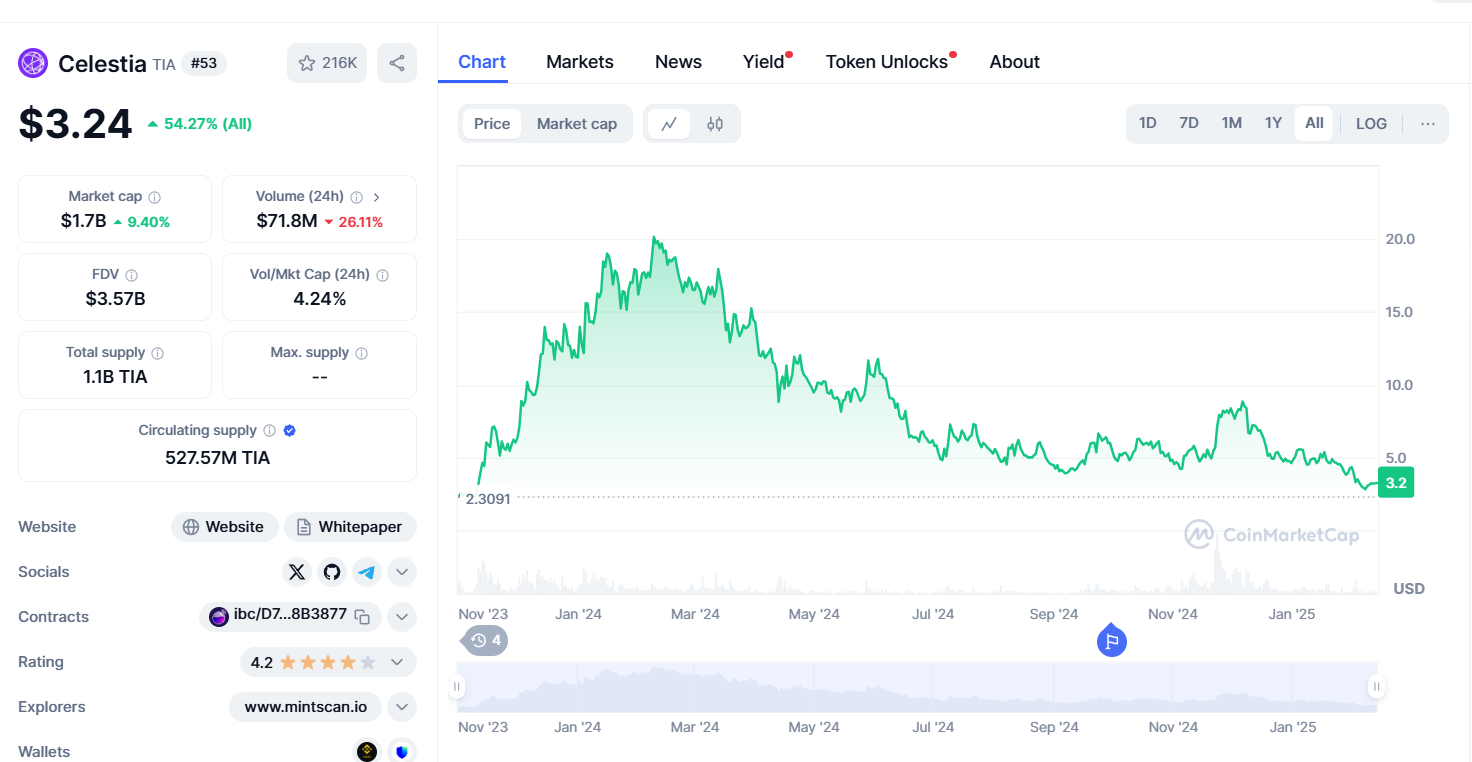Click the Max. supply info icon
This screenshot has width=1472, height=762.
[362, 353]
